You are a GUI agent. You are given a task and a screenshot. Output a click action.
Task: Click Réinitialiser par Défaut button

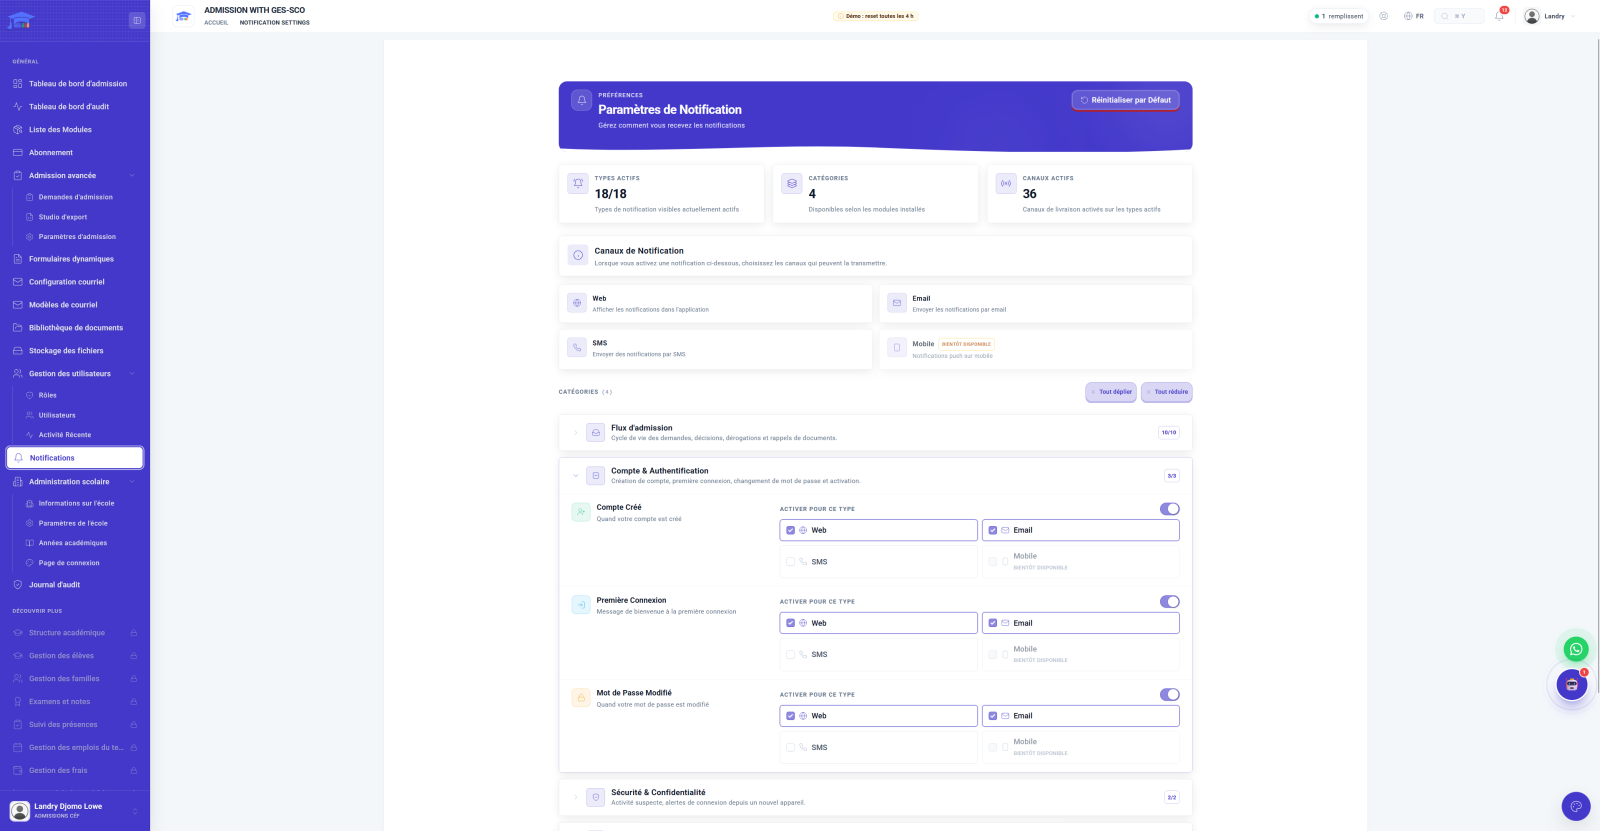click(x=1125, y=100)
